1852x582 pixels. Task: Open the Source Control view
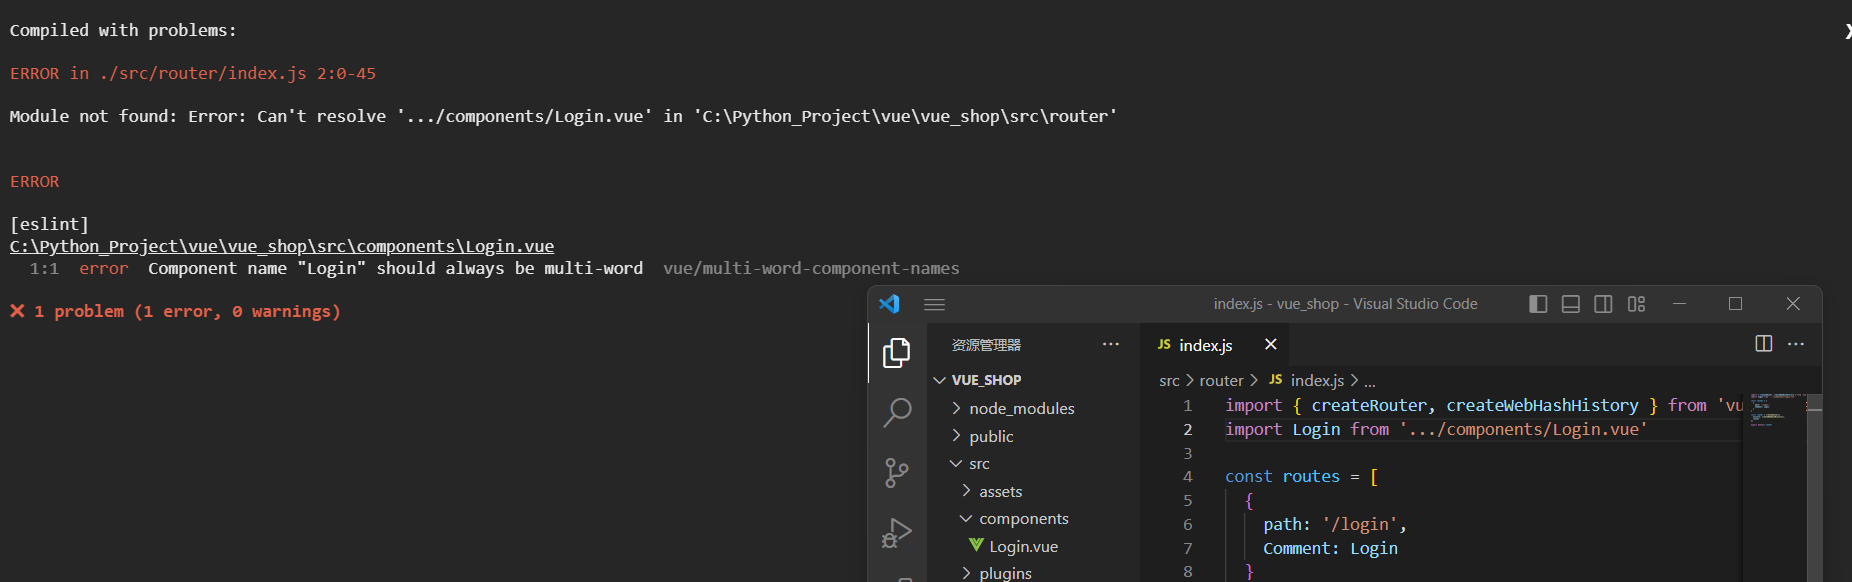pyautogui.click(x=897, y=472)
